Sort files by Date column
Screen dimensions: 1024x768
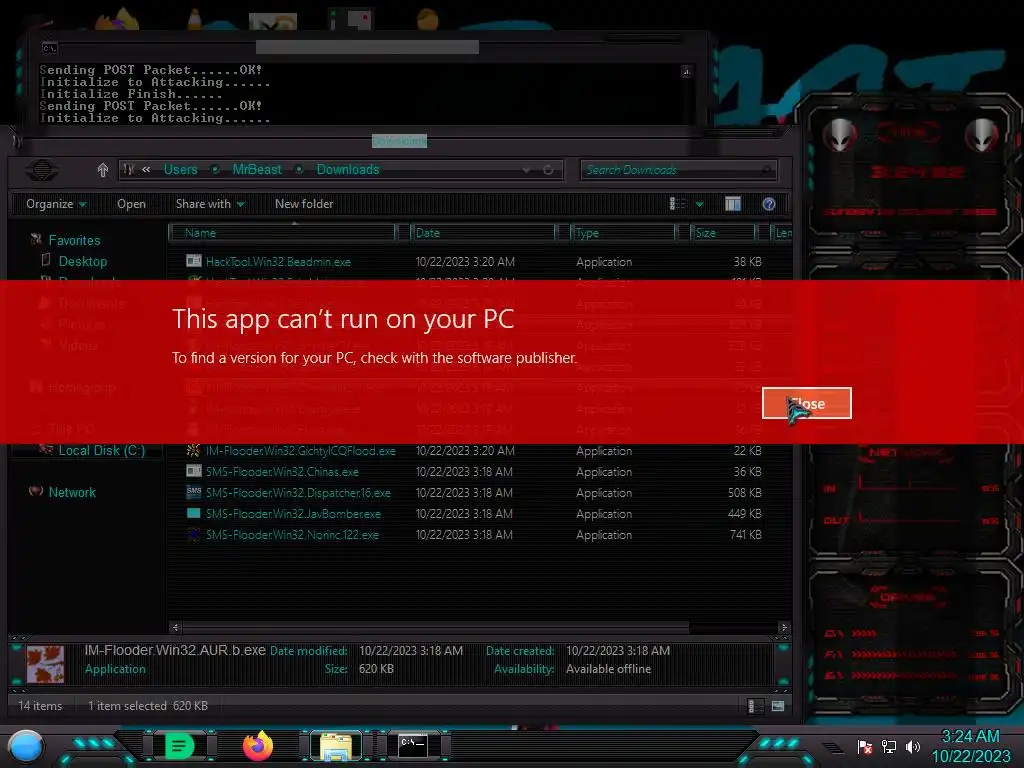[x=483, y=232]
